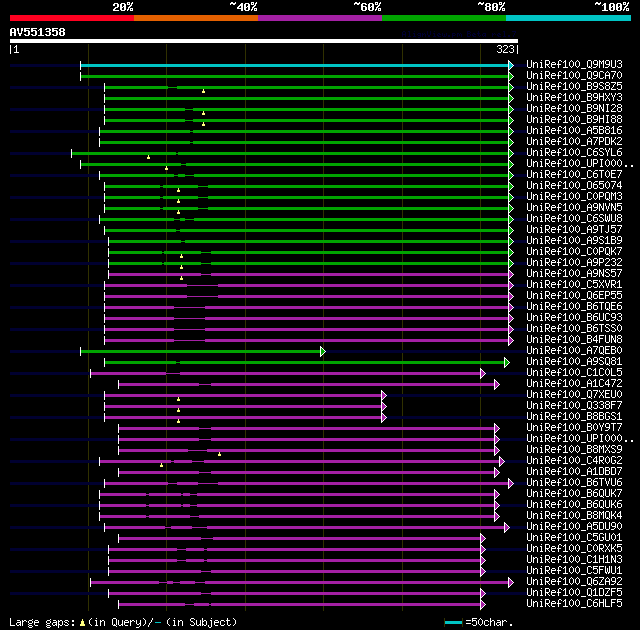Open the UniRef100_A5B816 hit label
The image size is (640, 630).
[574, 131]
